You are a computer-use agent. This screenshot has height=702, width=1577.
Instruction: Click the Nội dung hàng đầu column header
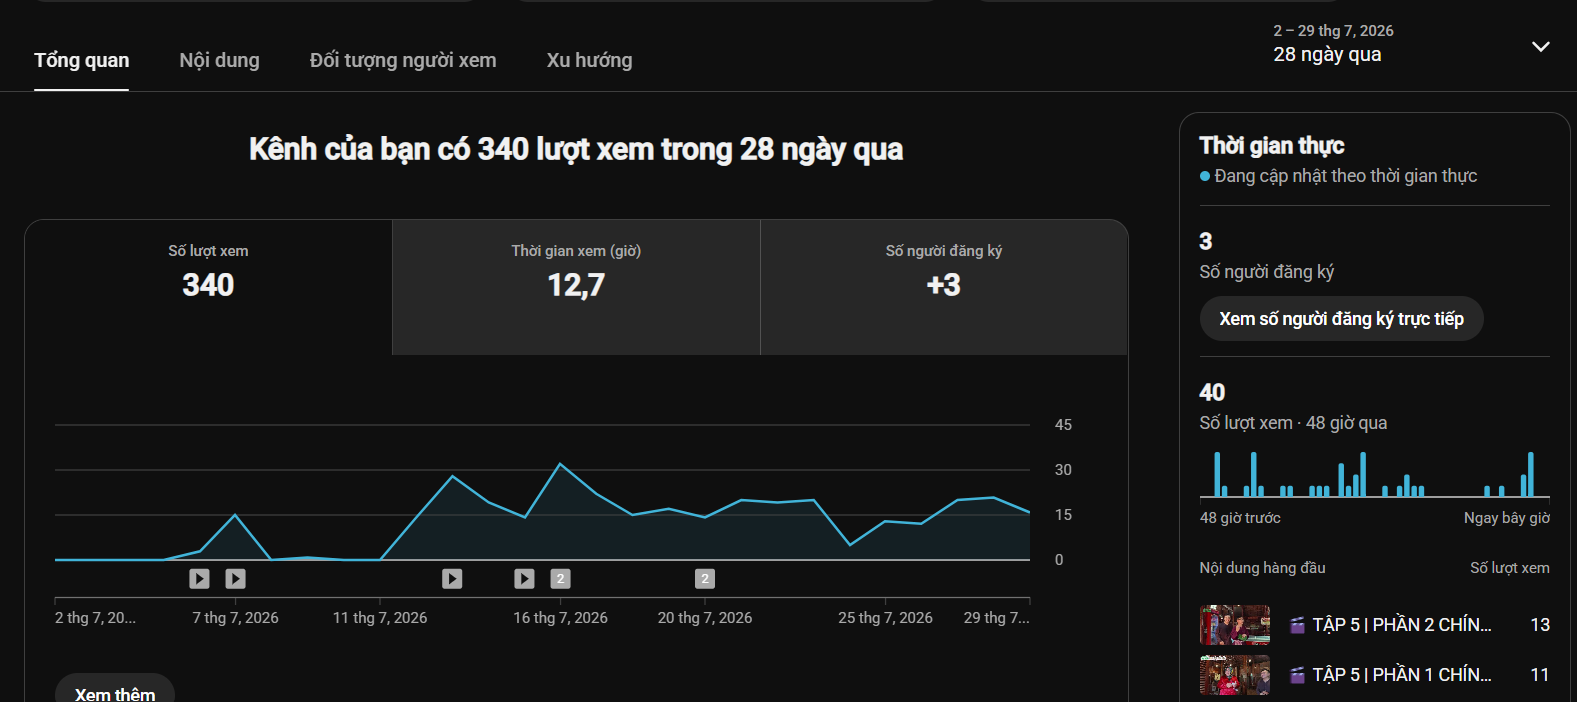click(x=1262, y=568)
